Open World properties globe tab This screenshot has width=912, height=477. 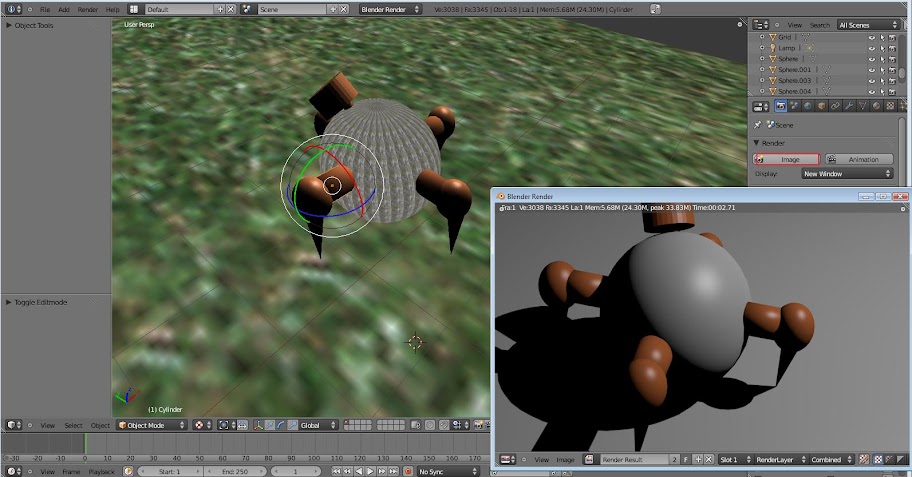[x=808, y=106]
